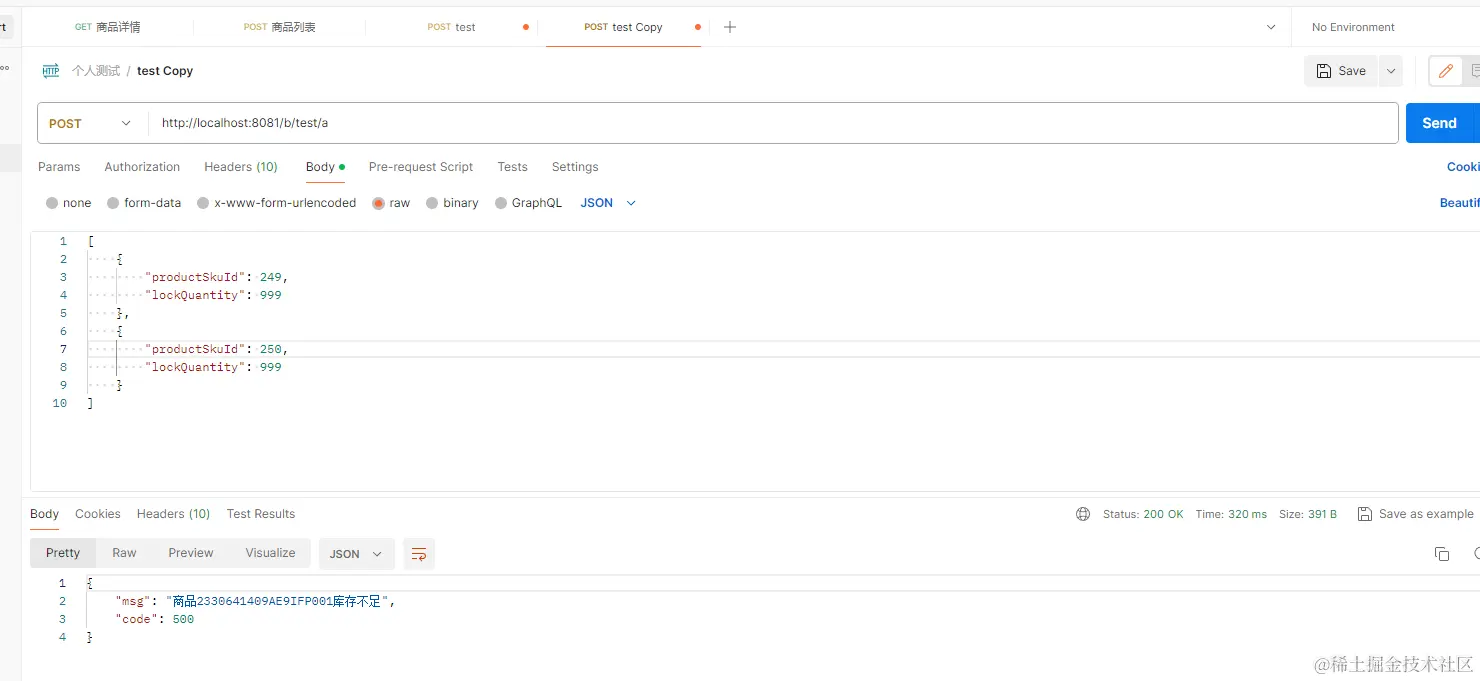Click the Beautify link
The height and width of the screenshot is (681, 1480).
click(1460, 203)
